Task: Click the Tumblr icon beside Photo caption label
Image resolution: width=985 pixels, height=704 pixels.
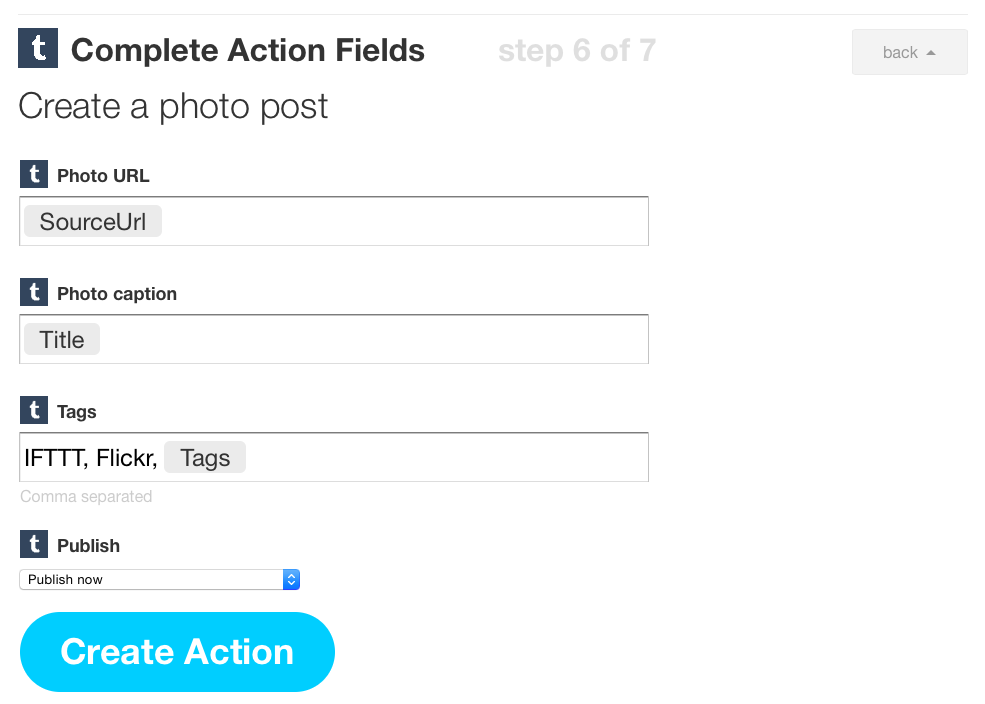Action: click(x=34, y=293)
